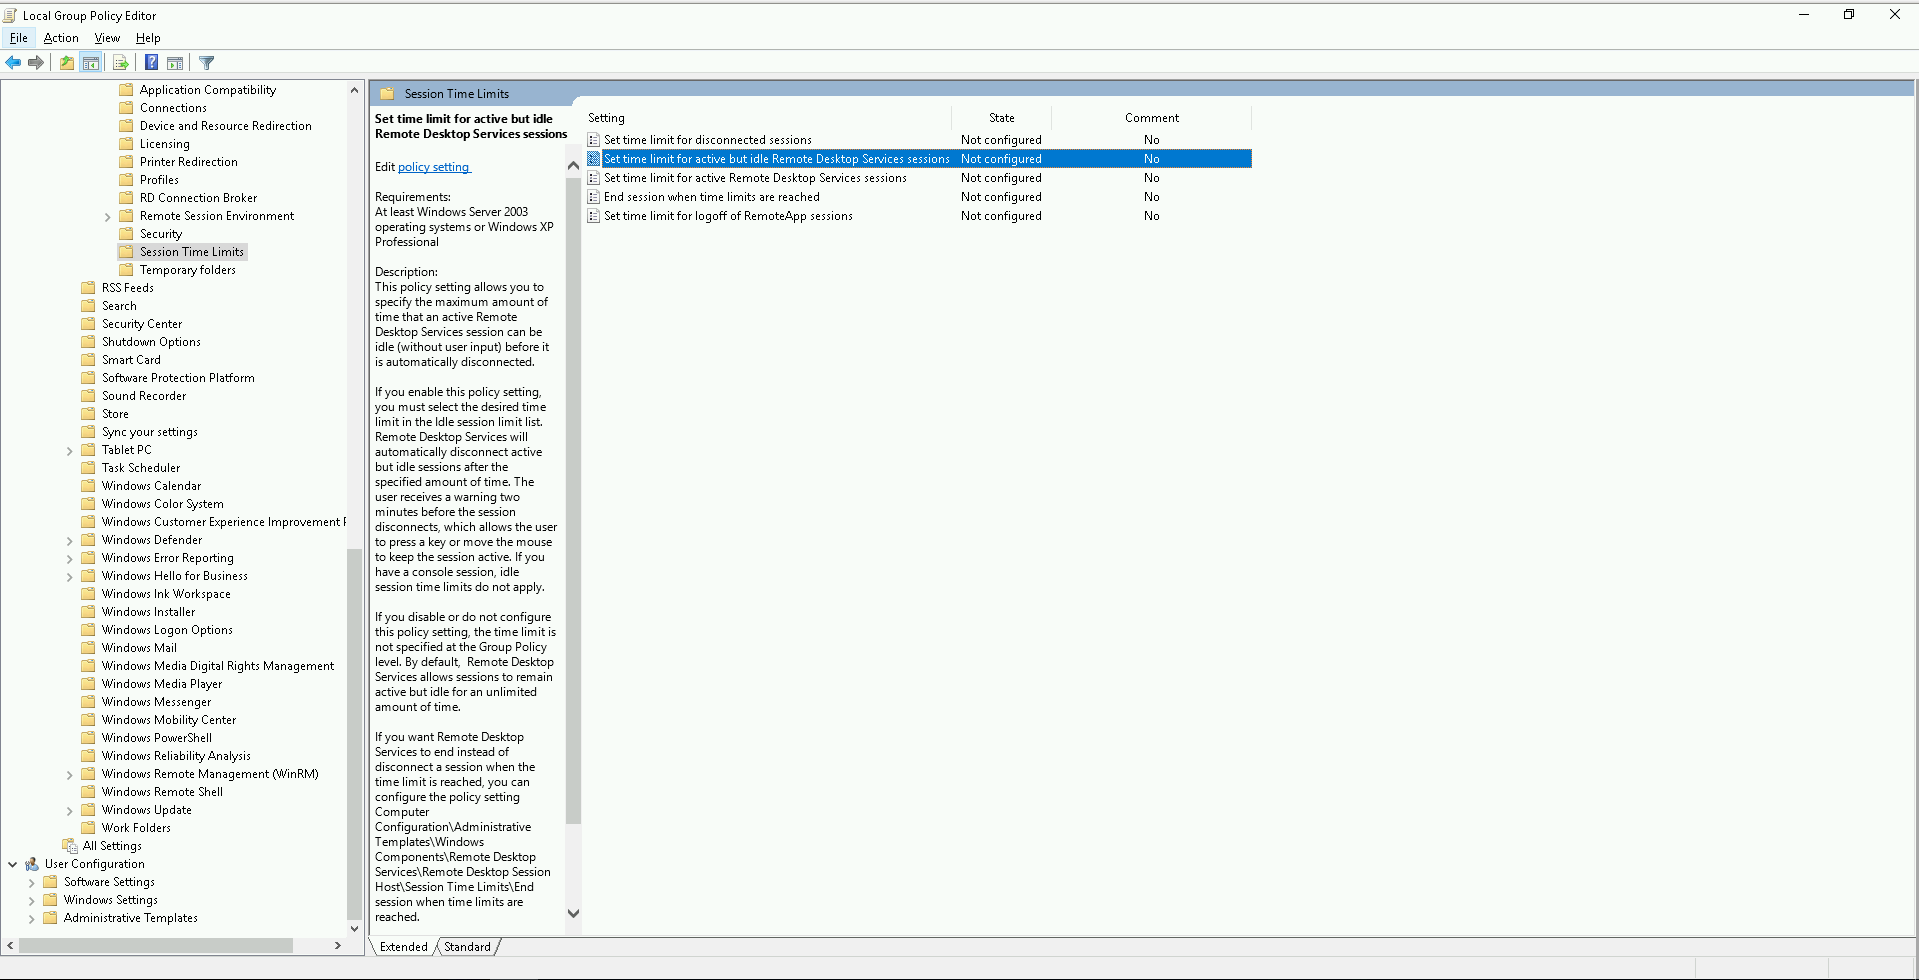This screenshot has height=980, width=1919.
Task: Expand Windows Hello for Business node
Action: [70, 577]
